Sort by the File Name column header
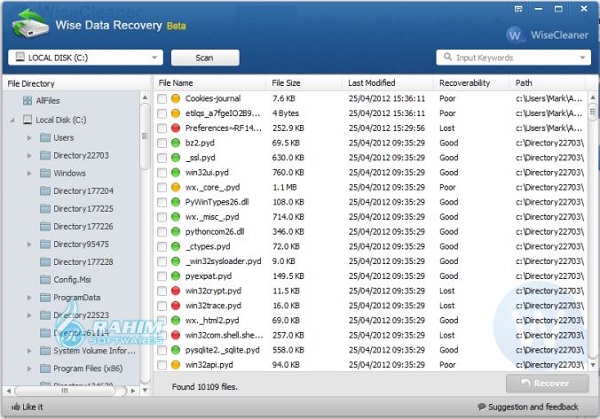This screenshot has height=419, width=600. pos(210,83)
